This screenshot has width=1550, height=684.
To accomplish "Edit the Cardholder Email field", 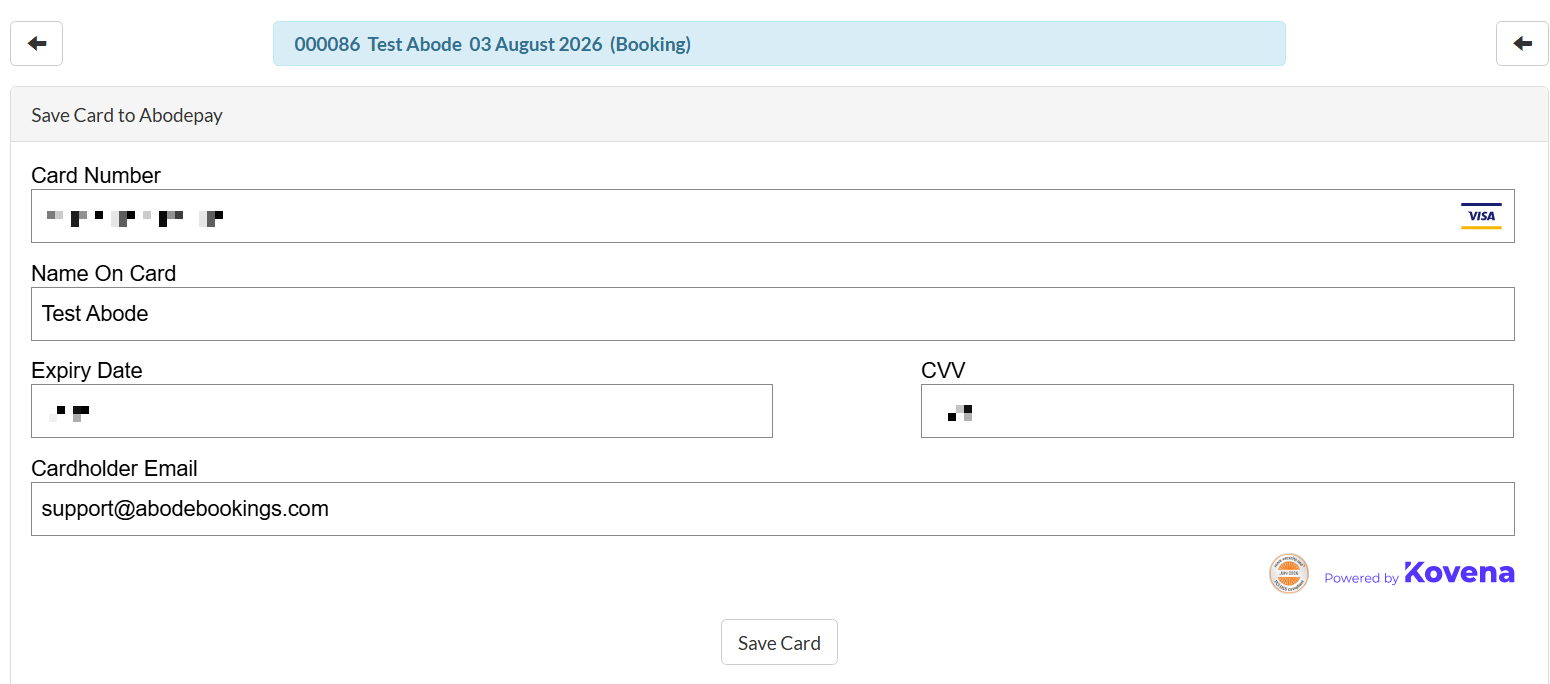I will pyautogui.click(x=773, y=509).
